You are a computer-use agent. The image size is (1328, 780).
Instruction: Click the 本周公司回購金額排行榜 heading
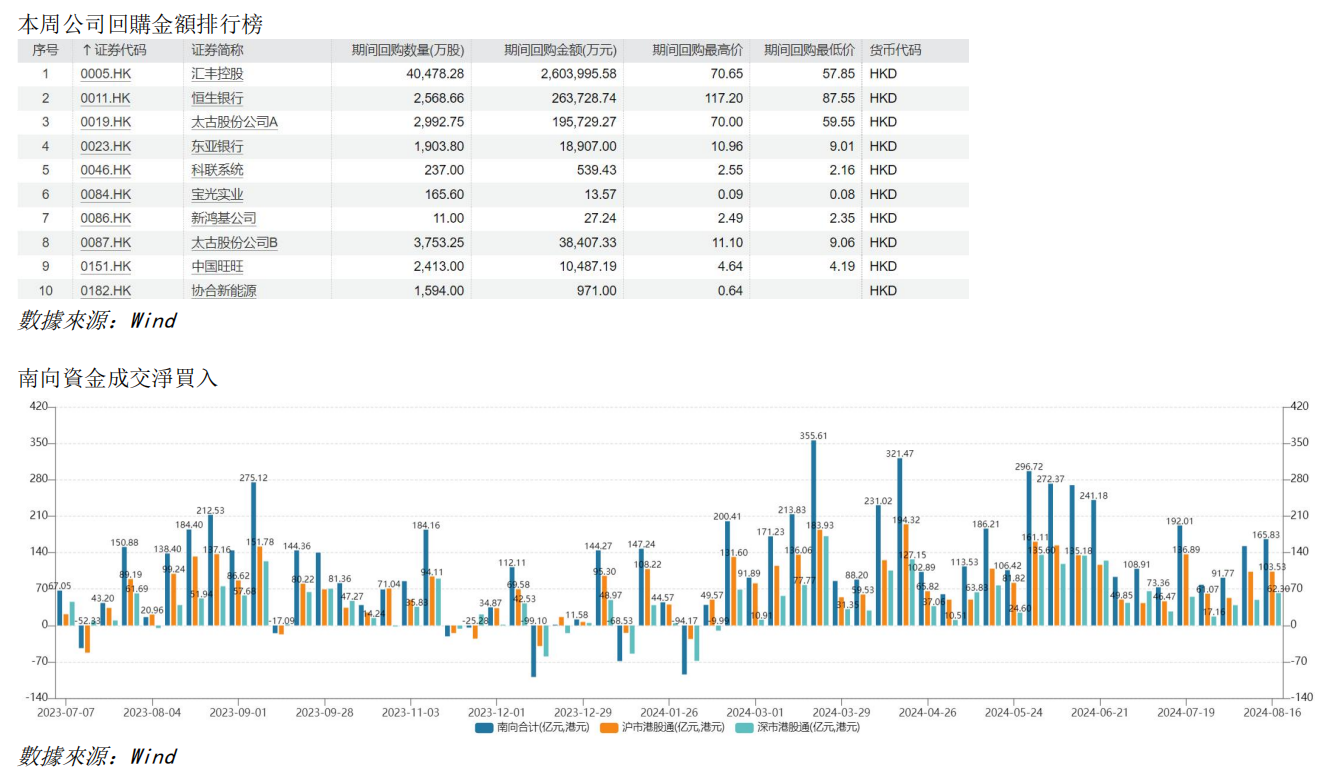click(141, 23)
